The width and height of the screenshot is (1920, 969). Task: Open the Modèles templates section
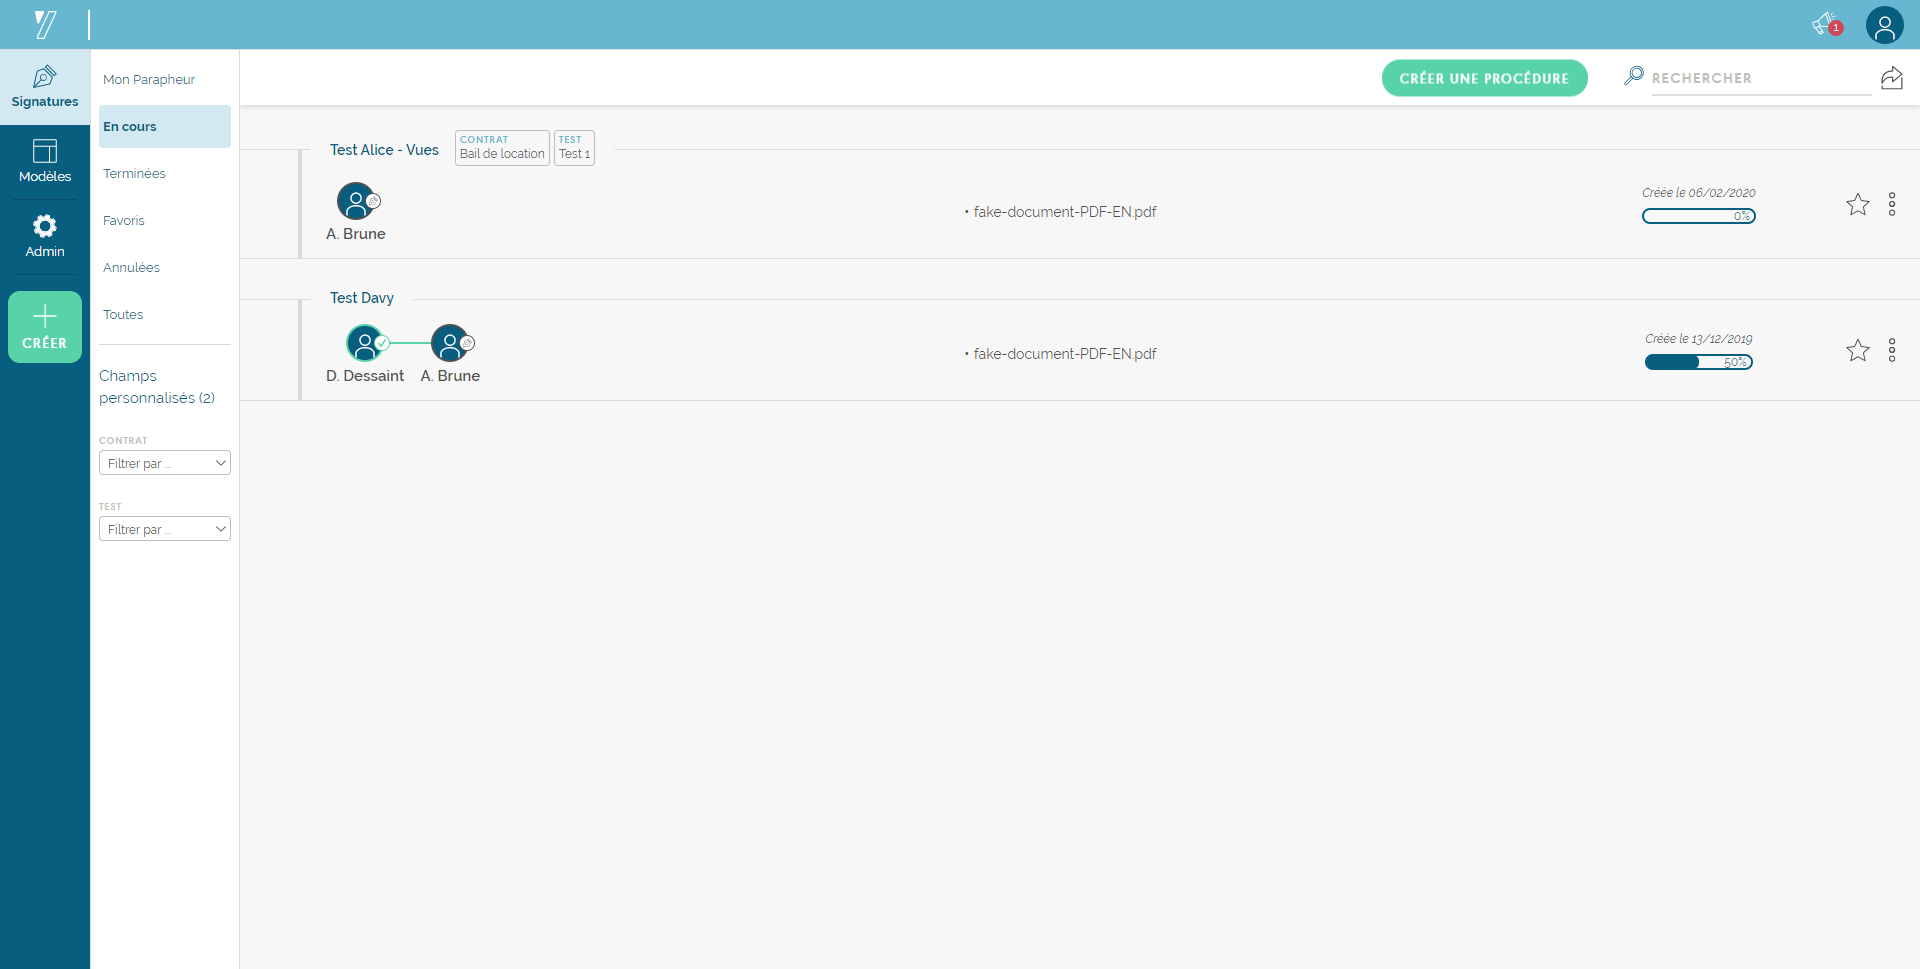(x=45, y=162)
